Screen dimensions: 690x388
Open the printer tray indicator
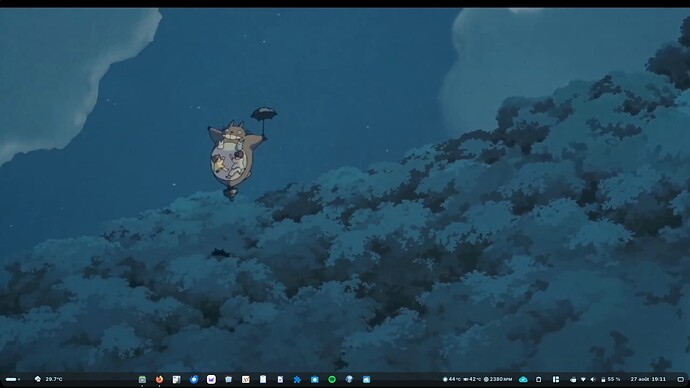click(573, 379)
